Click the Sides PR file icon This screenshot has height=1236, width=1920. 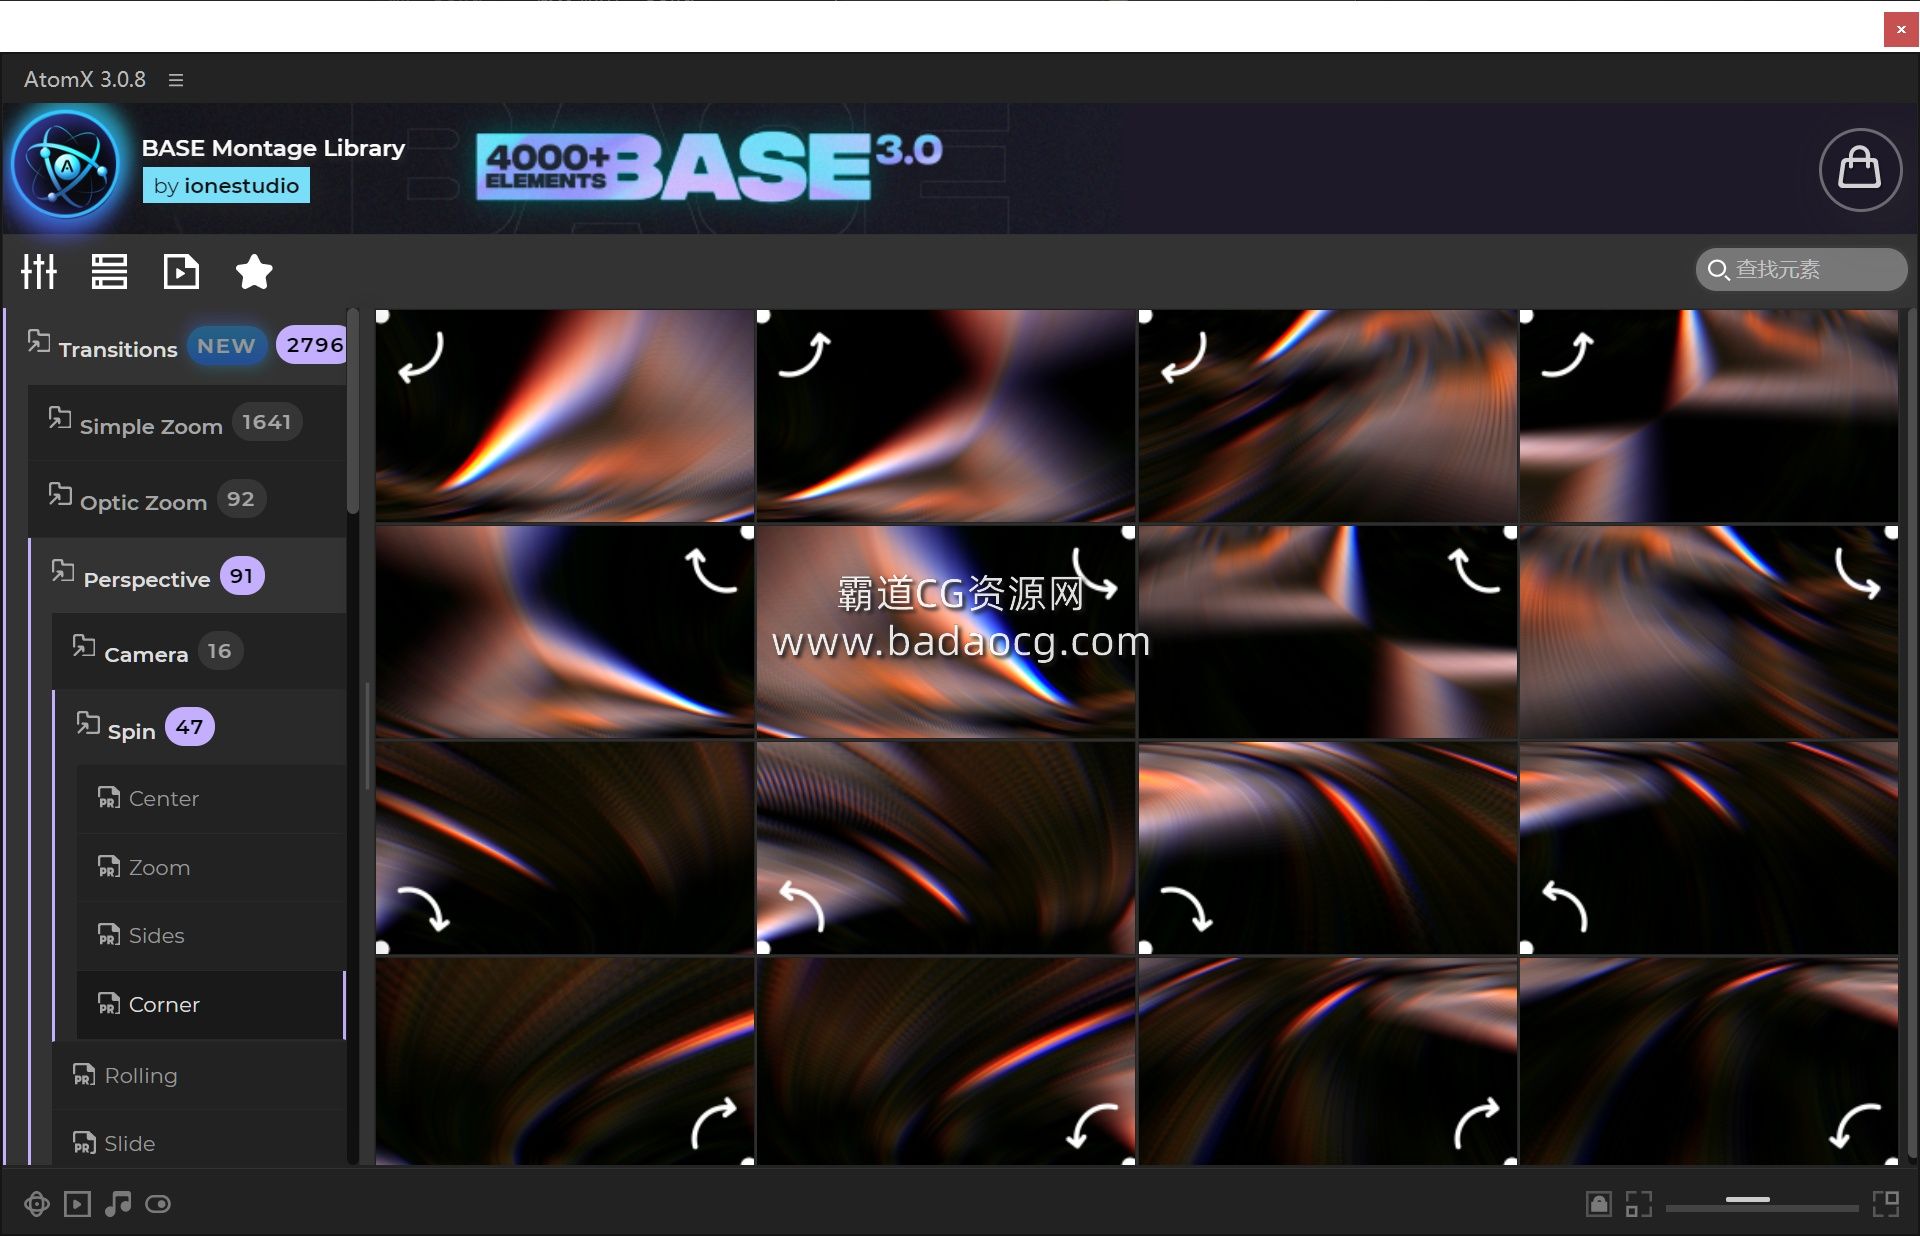[x=109, y=935]
